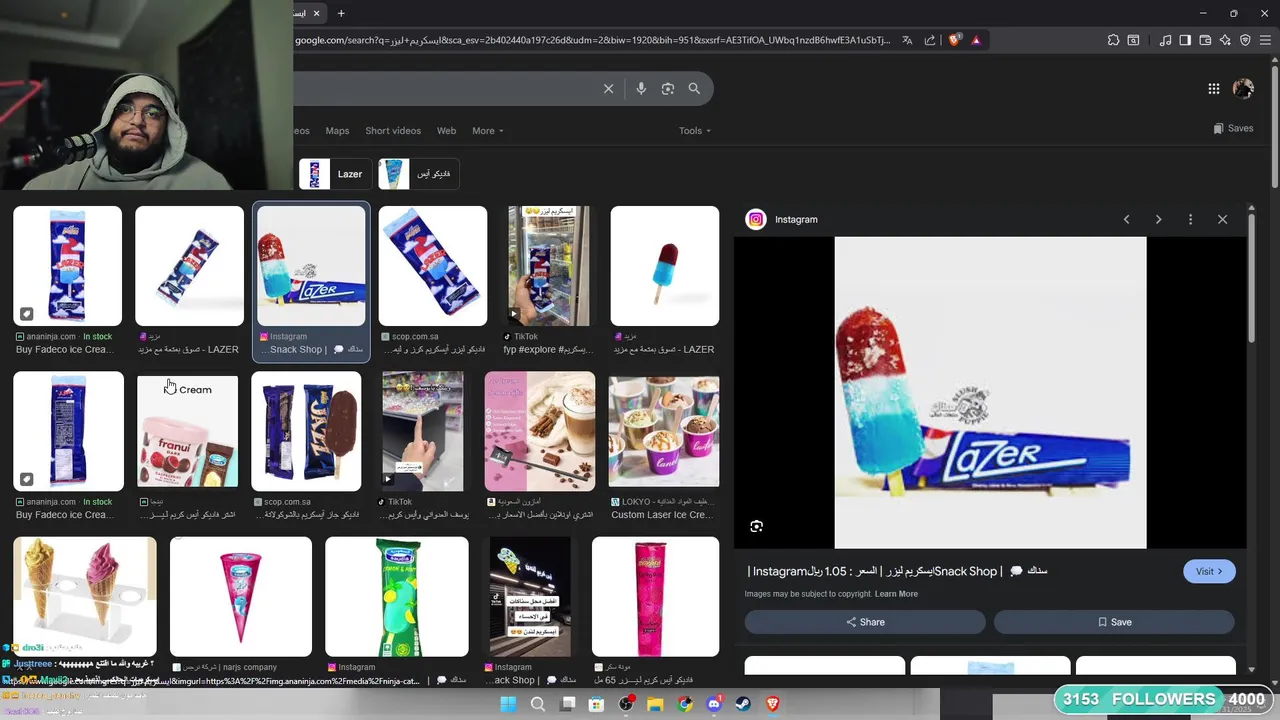Image resolution: width=1280 pixels, height=720 pixels.
Task: Show next image in preview panel
Action: 1158,219
